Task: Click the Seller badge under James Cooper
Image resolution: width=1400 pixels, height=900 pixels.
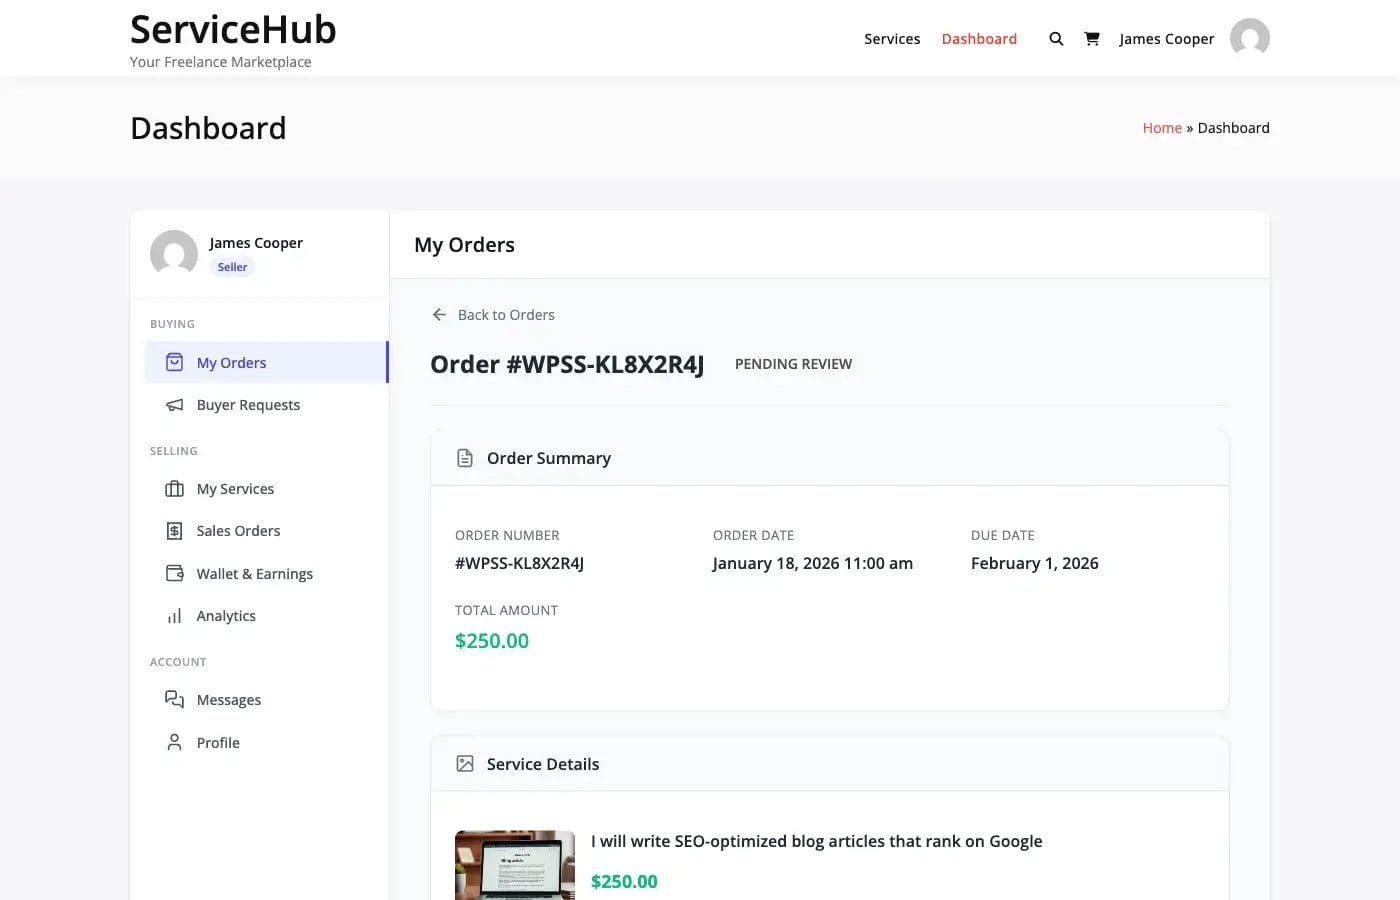Action: [x=232, y=266]
